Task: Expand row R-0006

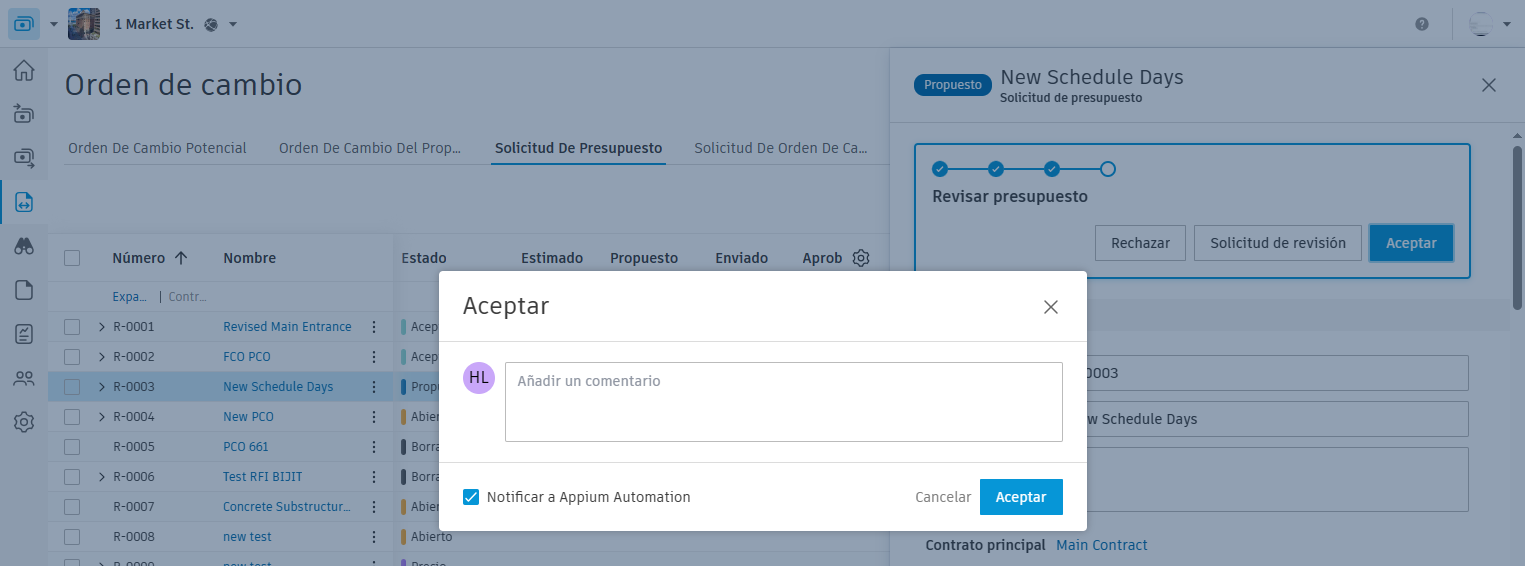Action: (x=101, y=477)
